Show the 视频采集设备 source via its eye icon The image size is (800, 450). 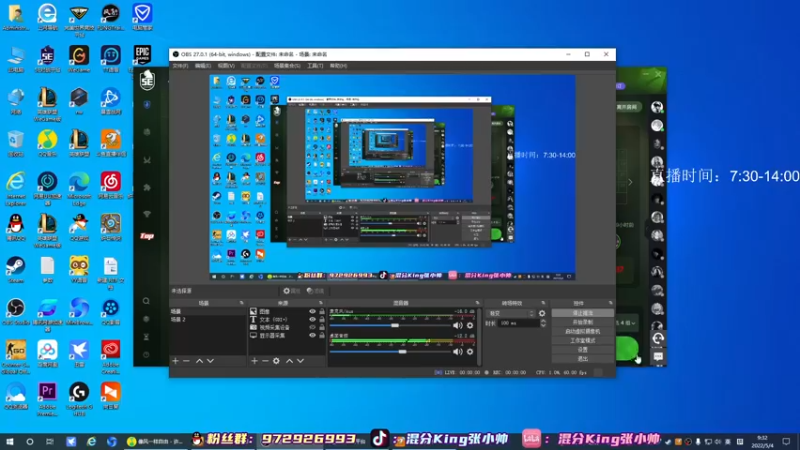coord(312,328)
